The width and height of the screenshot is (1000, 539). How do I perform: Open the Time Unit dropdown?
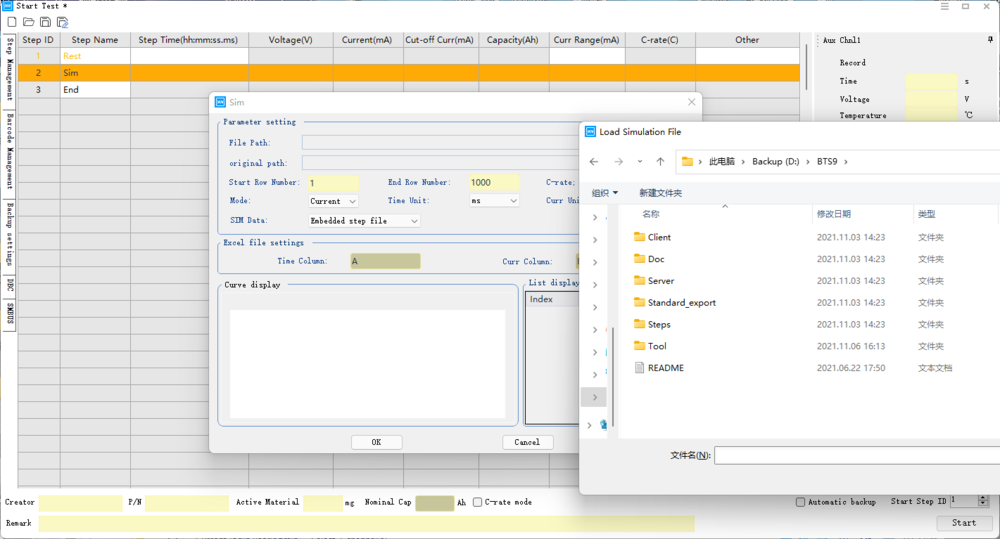pyautogui.click(x=494, y=201)
